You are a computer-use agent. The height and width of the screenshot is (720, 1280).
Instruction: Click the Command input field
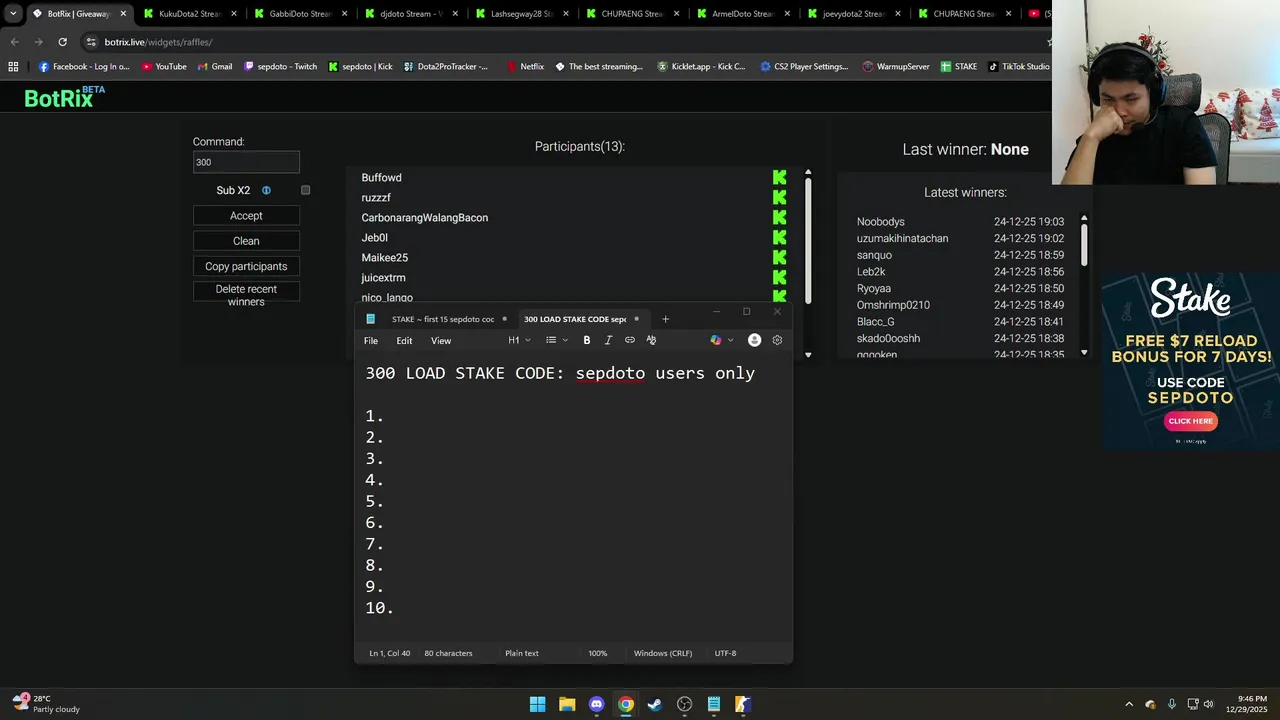(246, 162)
